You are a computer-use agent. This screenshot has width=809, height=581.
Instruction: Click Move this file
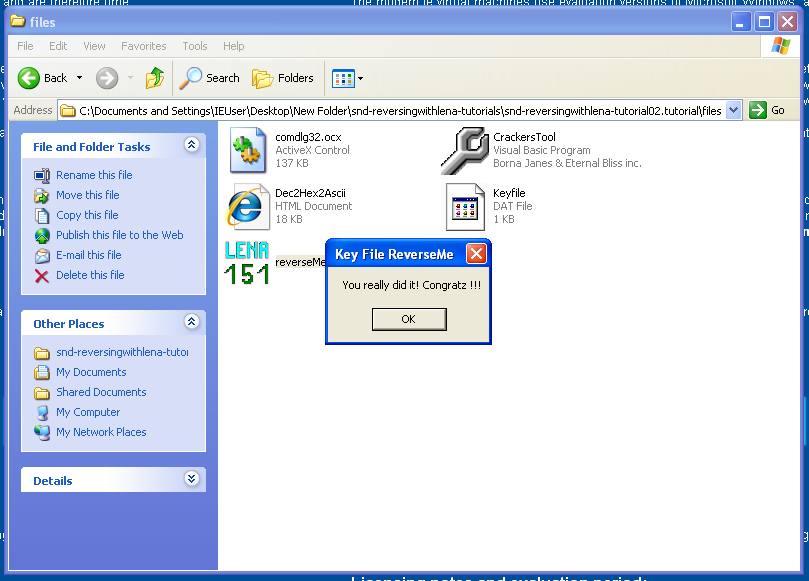pos(88,196)
